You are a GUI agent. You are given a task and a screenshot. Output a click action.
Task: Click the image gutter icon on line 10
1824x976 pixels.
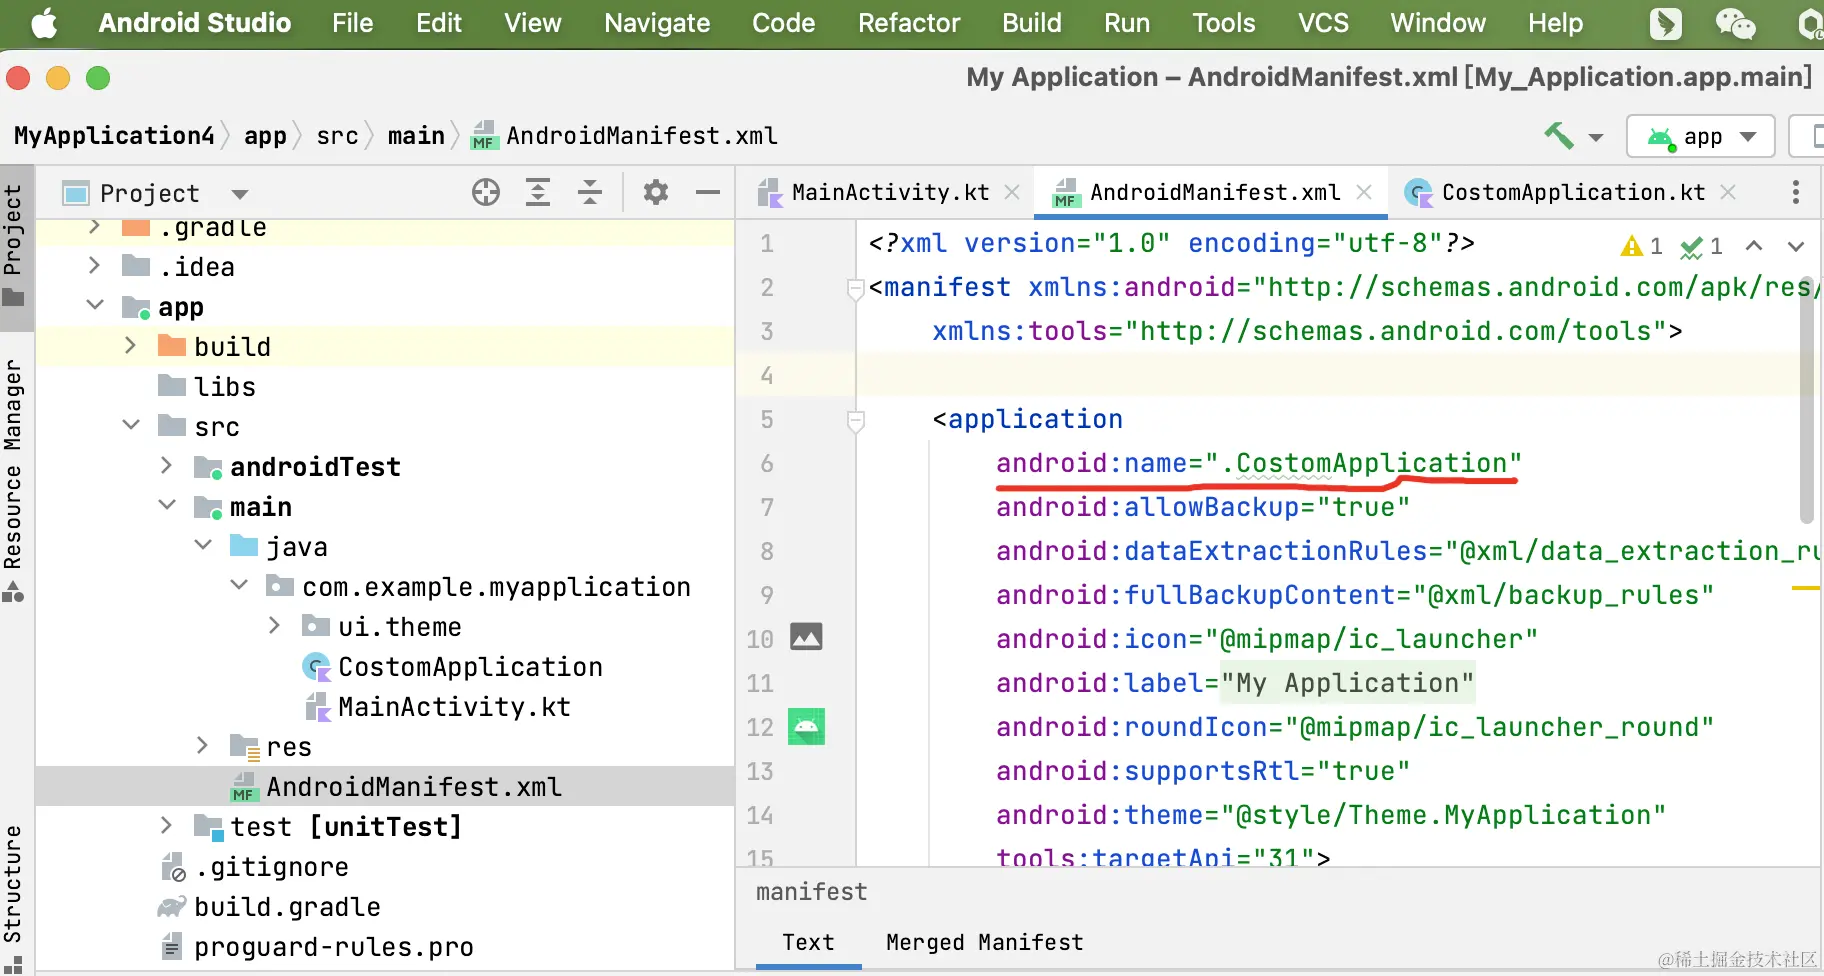[806, 637]
